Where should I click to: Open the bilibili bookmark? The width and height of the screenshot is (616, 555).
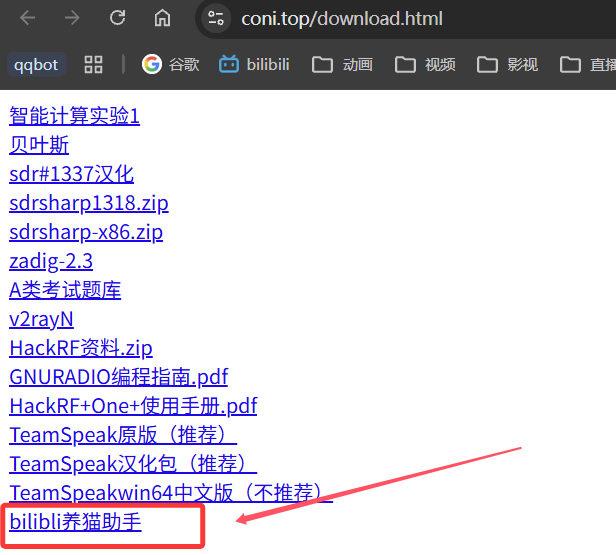click(x=255, y=64)
